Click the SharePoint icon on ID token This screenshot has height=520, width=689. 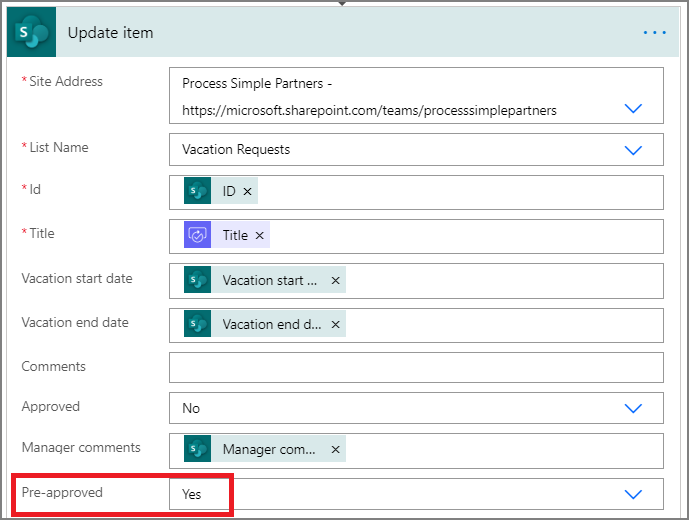click(x=197, y=191)
